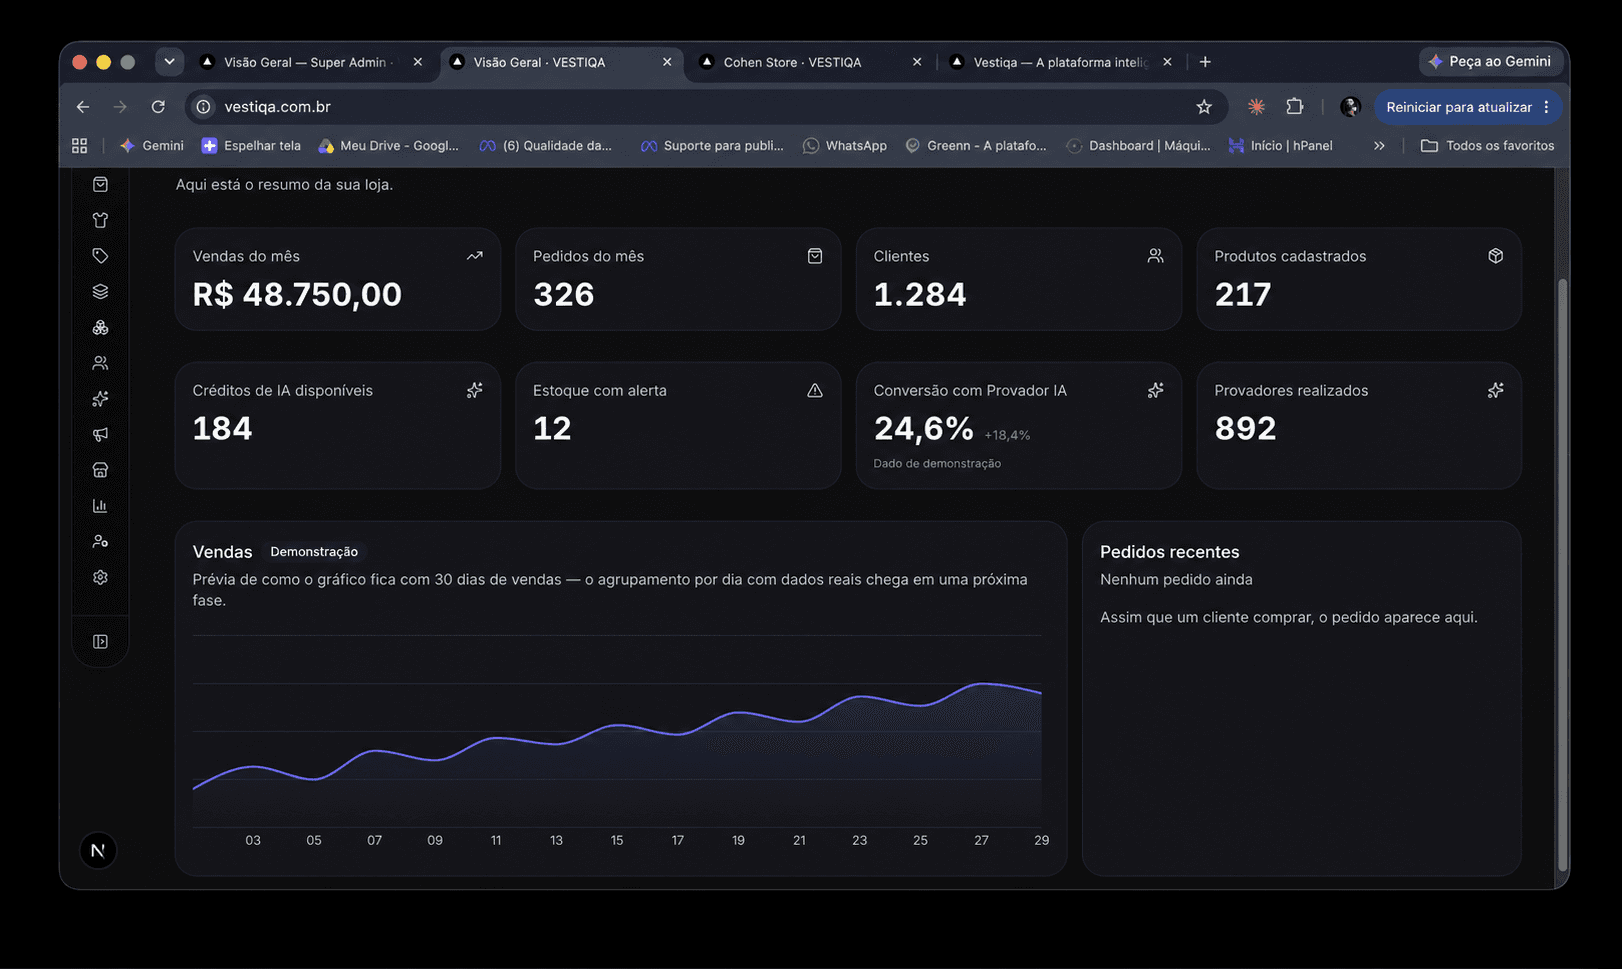Open the gear settings icon in sidebar
The width and height of the screenshot is (1622, 969).
tap(100, 577)
